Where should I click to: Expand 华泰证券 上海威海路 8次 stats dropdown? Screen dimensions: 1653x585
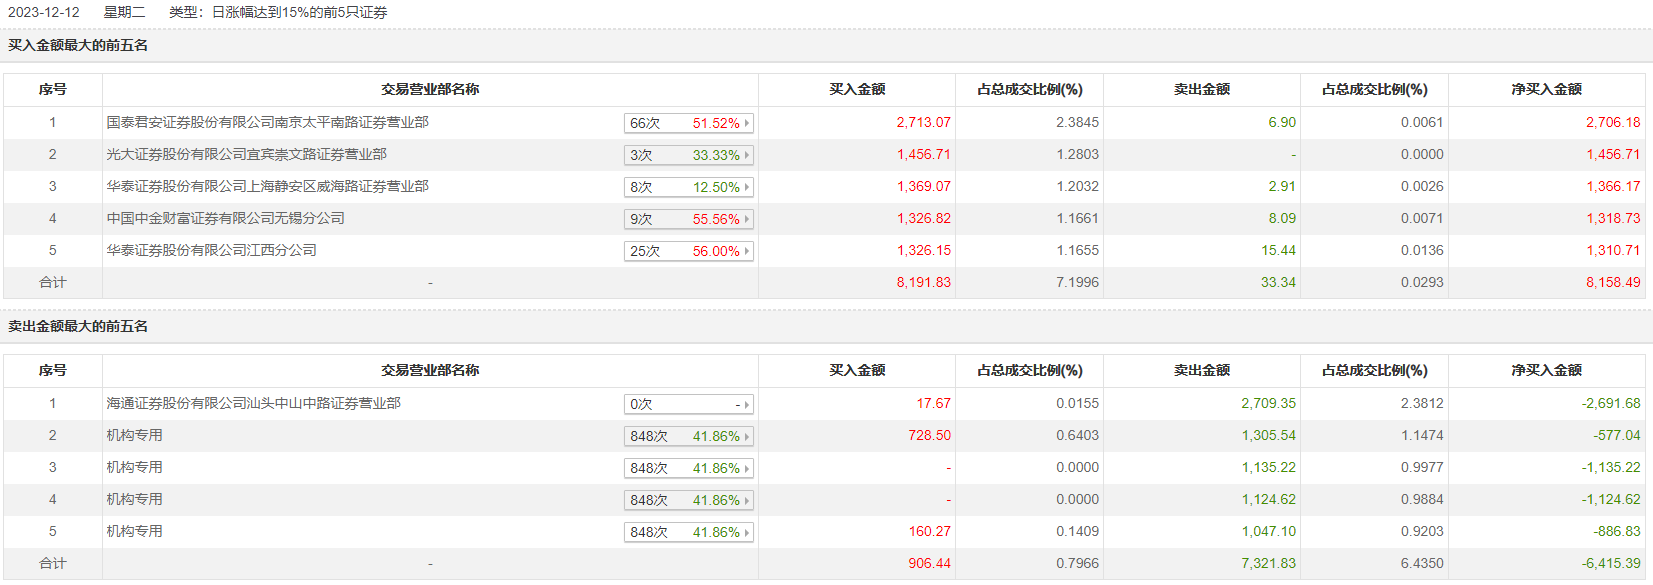point(688,187)
